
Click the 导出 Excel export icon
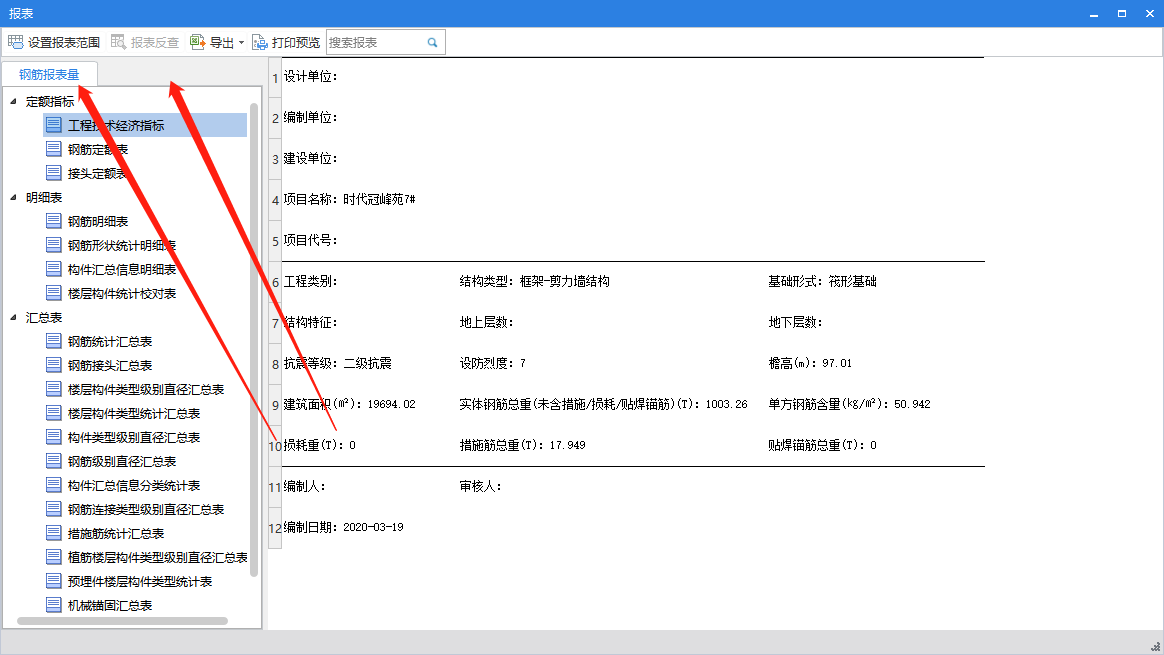197,42
